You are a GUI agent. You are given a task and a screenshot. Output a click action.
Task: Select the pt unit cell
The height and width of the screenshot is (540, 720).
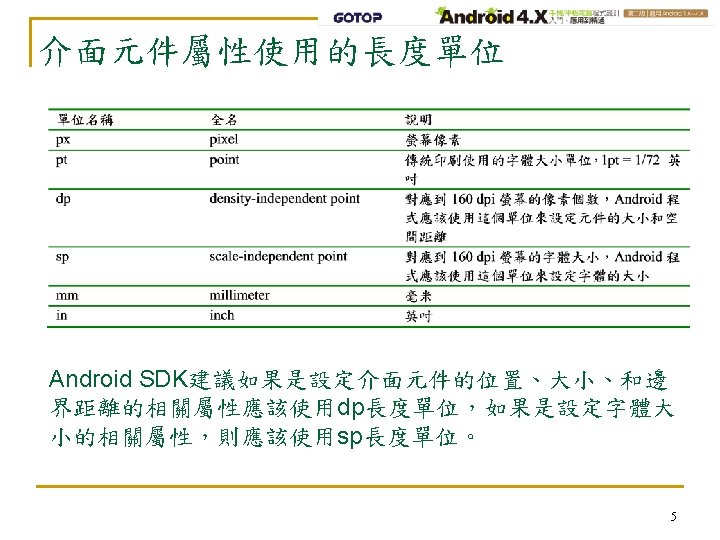pyautogui.click(x=62, y=160)
